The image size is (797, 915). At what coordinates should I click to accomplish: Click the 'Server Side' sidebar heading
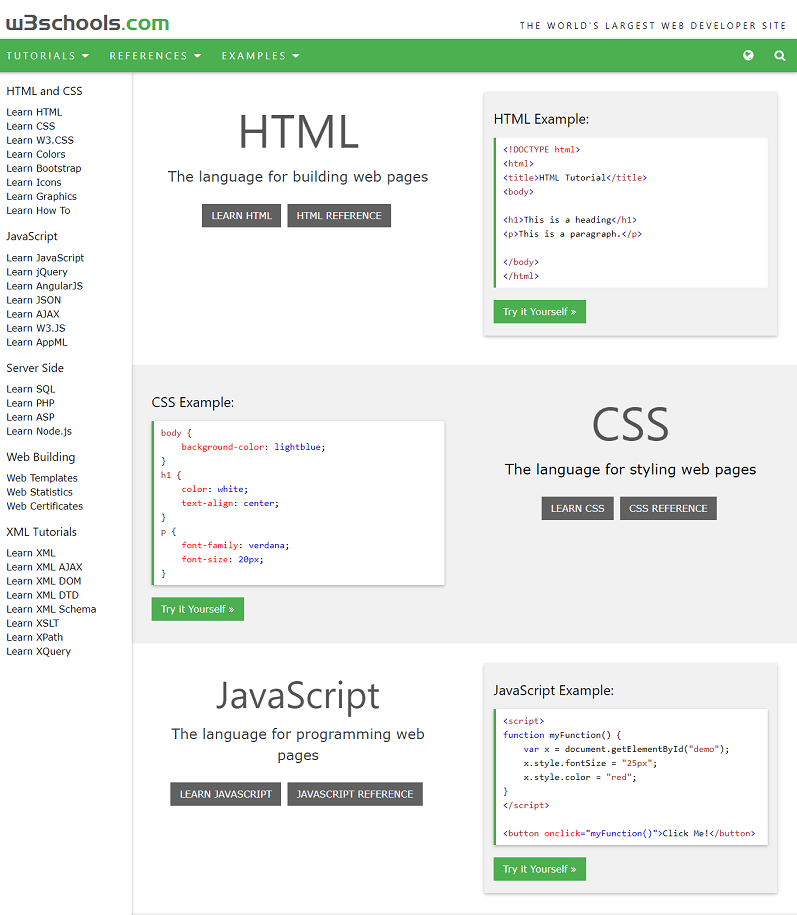tap(35, 368)
